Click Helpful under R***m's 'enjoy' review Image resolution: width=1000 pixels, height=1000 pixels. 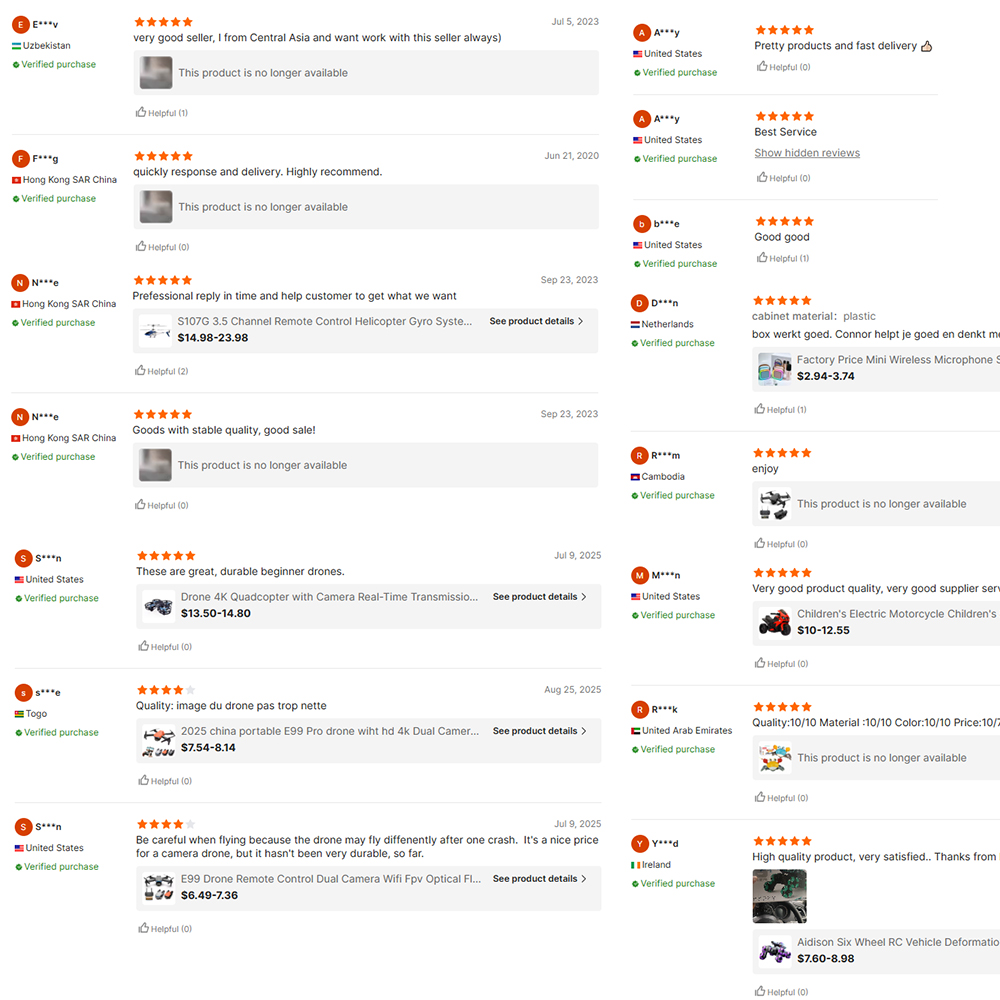click(781, 544)
